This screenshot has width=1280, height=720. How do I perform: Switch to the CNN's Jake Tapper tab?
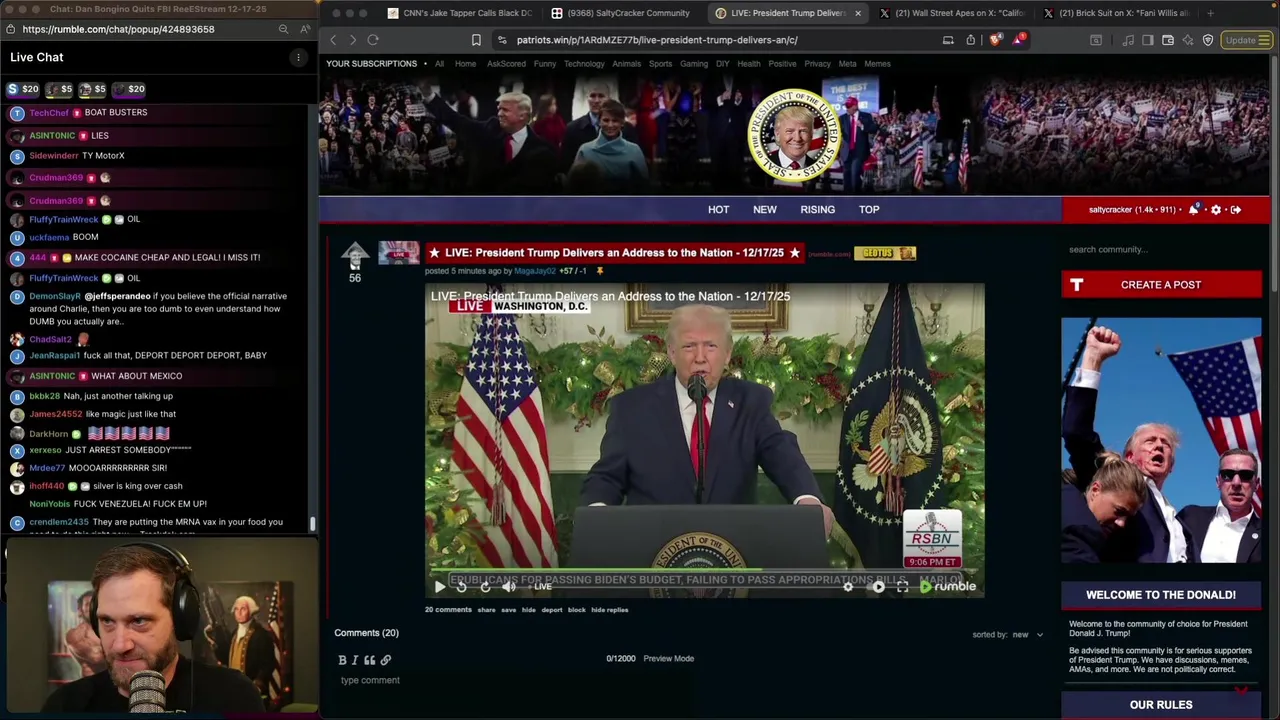459,13
